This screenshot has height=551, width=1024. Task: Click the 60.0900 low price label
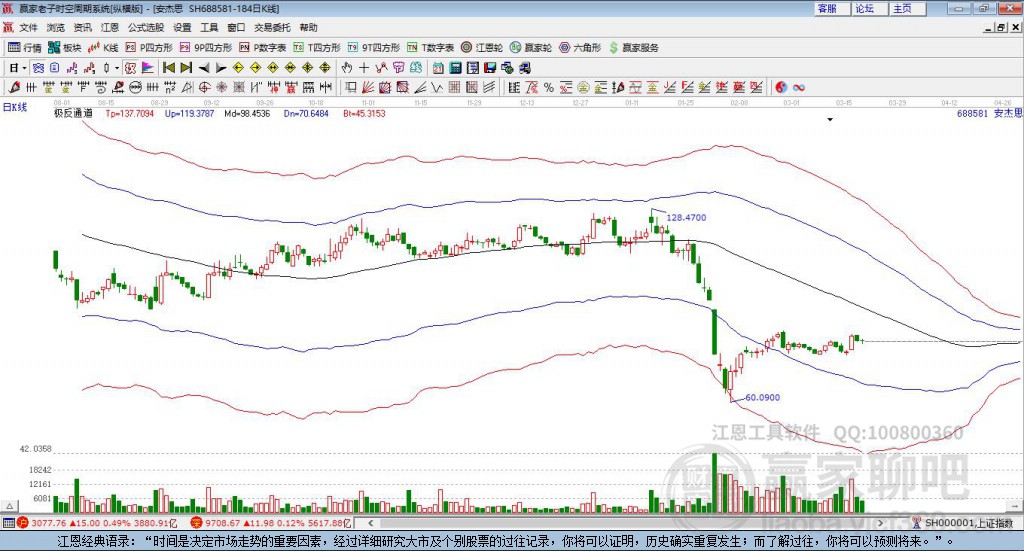point(762,397)
